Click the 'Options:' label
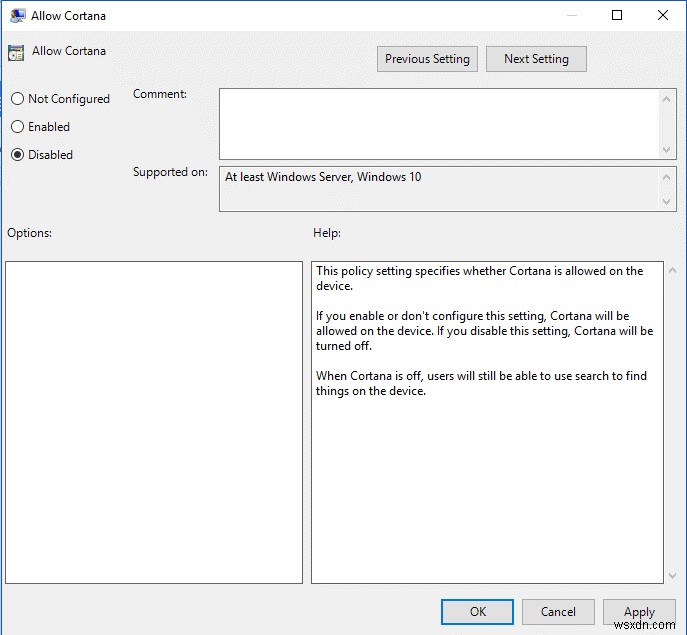687x635 pixels. click(29, 233)
